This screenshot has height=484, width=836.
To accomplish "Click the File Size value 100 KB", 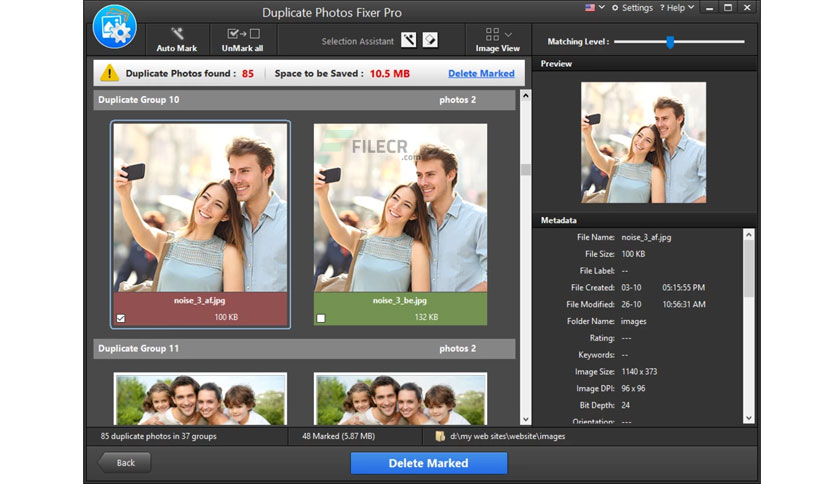I will (633, 254).
